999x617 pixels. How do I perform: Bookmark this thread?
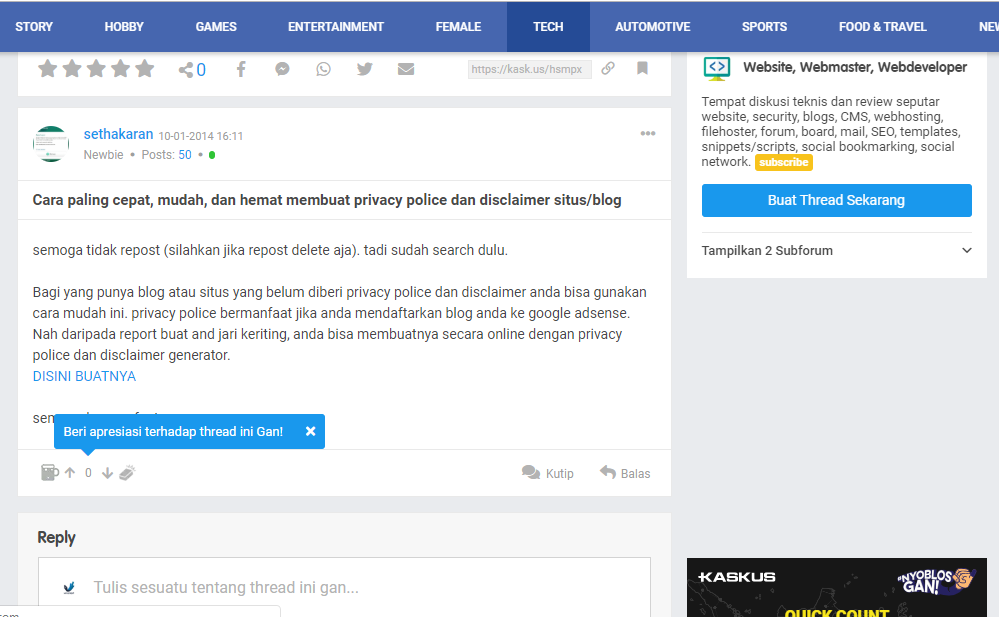pyautogui.click(x=642, y=68)
